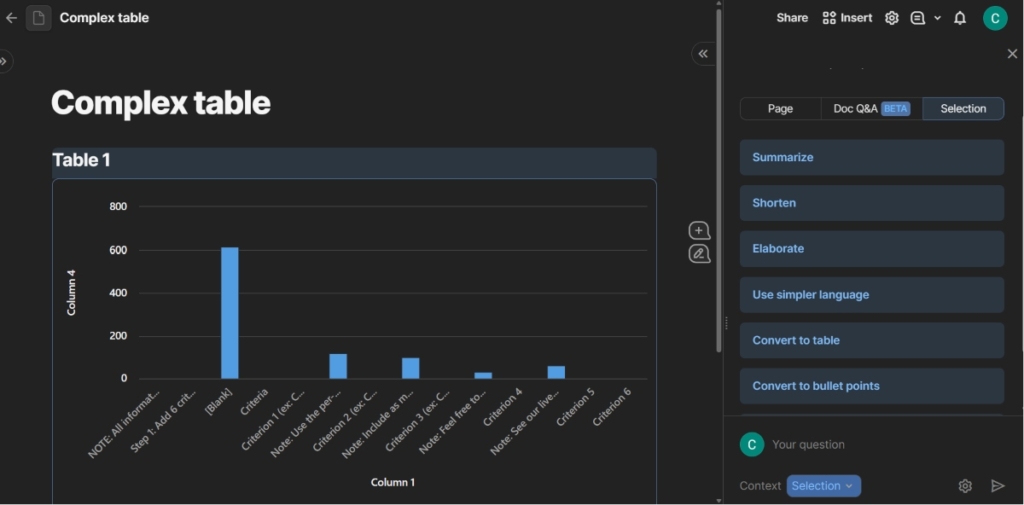This screenshot has width=1024, height=505.
Task: Click the Shorten action
Action: [871, 203]
